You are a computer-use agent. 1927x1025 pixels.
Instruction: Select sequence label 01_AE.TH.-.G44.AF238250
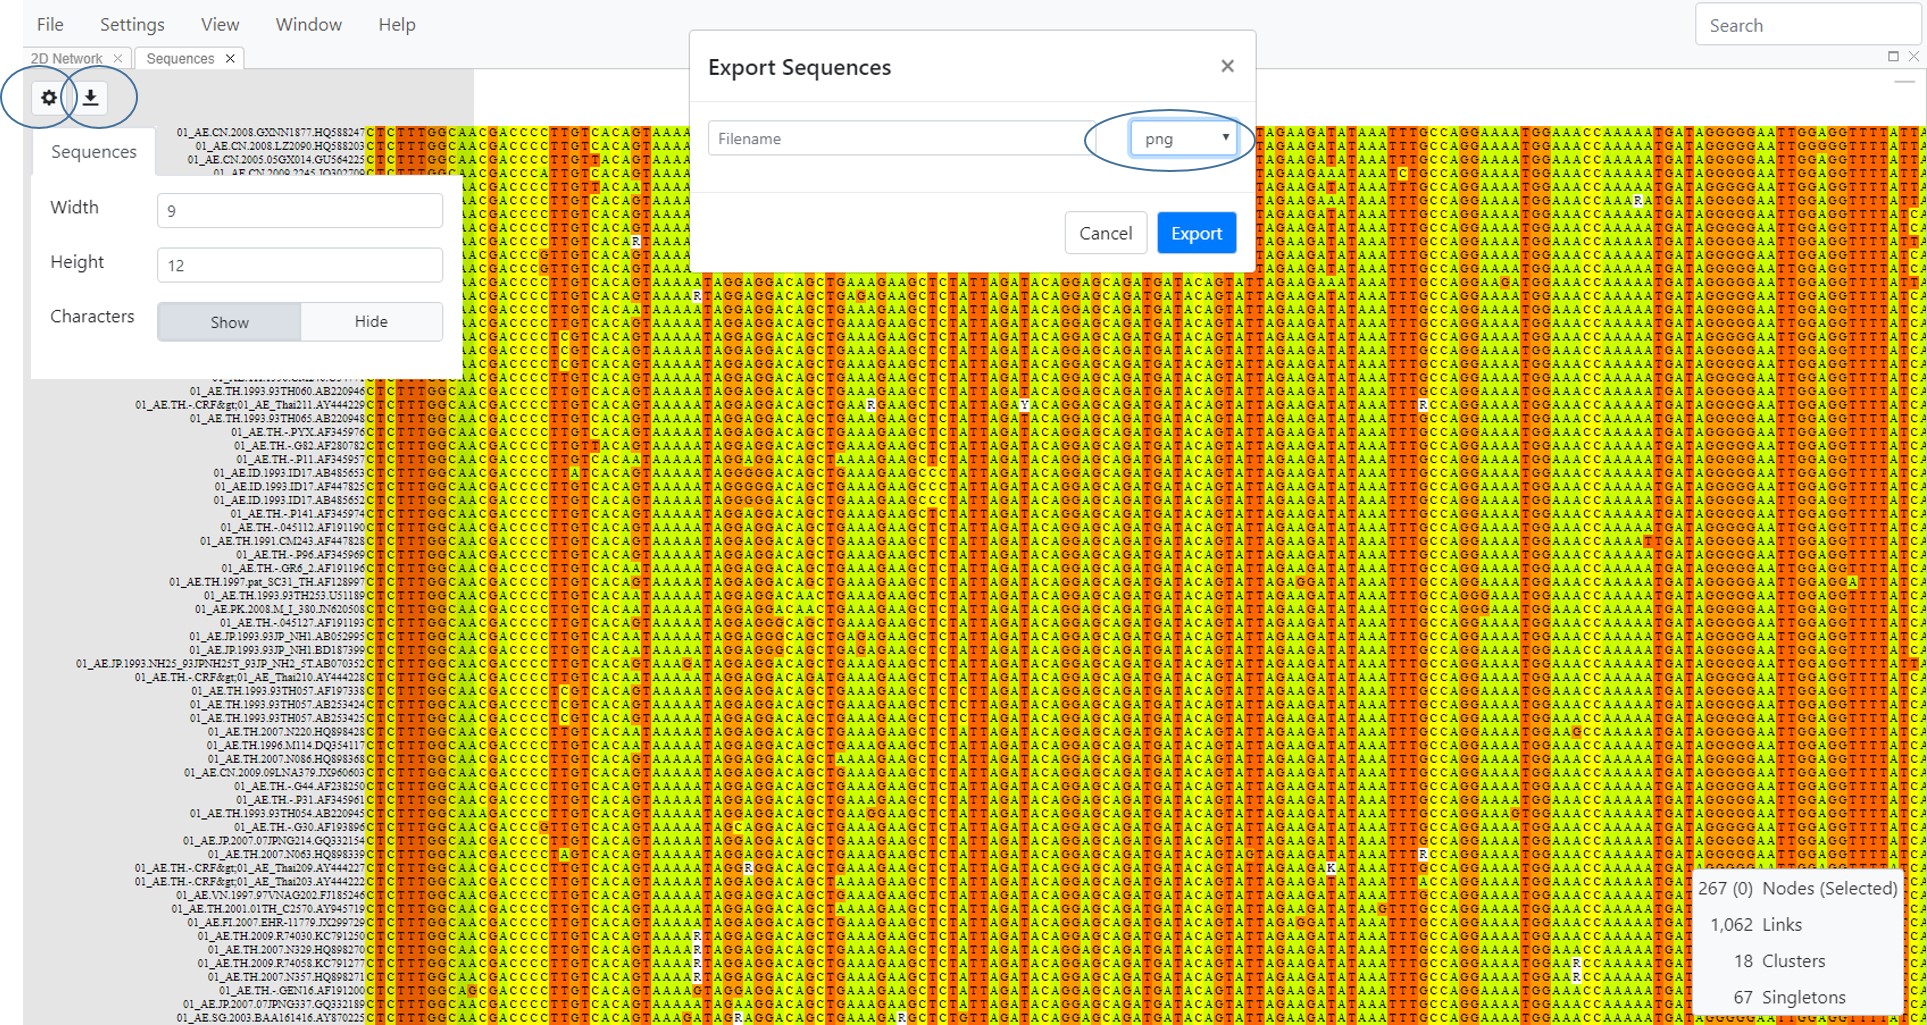[x=301, y=786]
